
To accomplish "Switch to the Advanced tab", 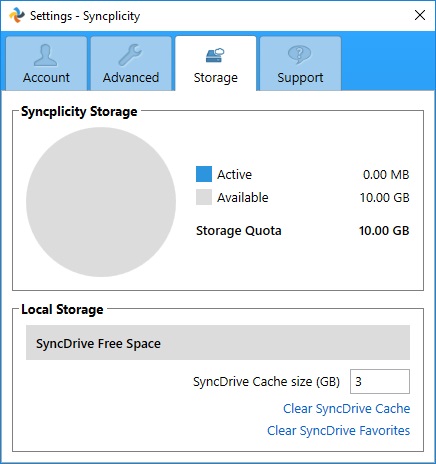I will (131, 63).
